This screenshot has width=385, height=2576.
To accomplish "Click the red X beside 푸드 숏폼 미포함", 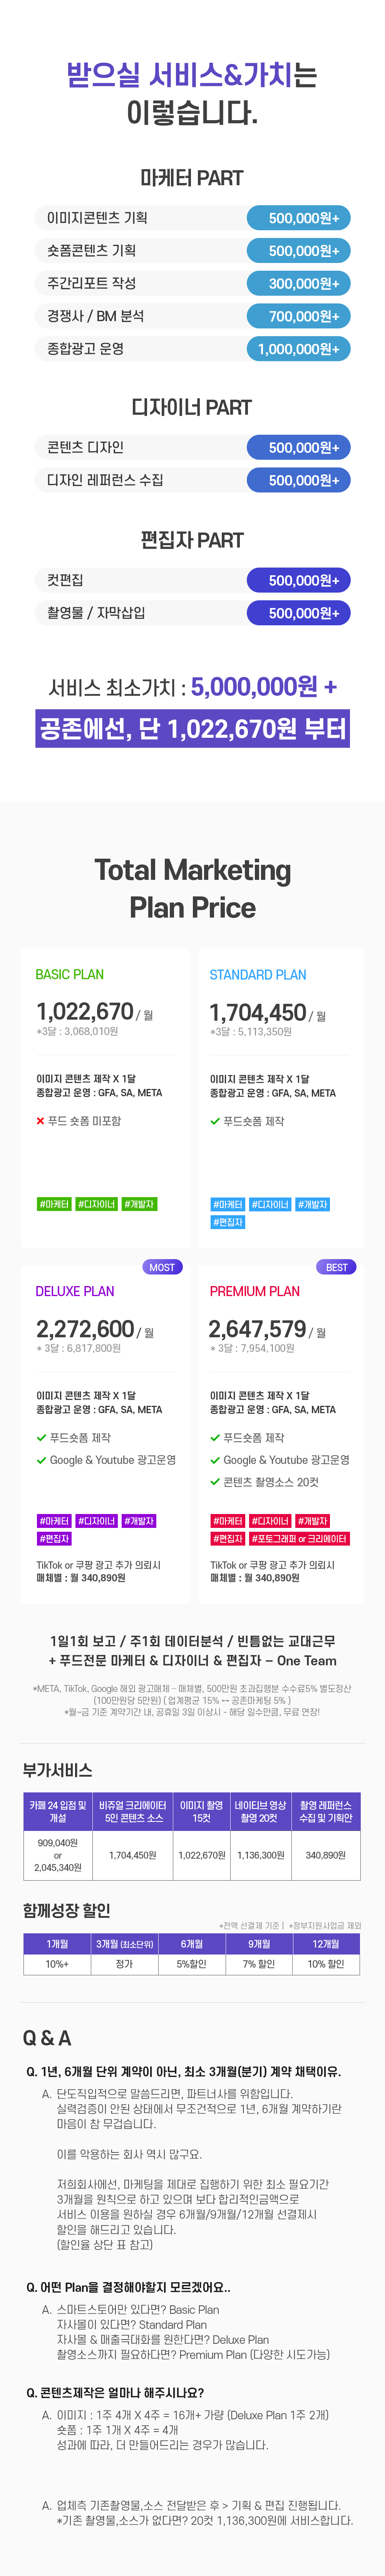I will [x=40, y=1121].
